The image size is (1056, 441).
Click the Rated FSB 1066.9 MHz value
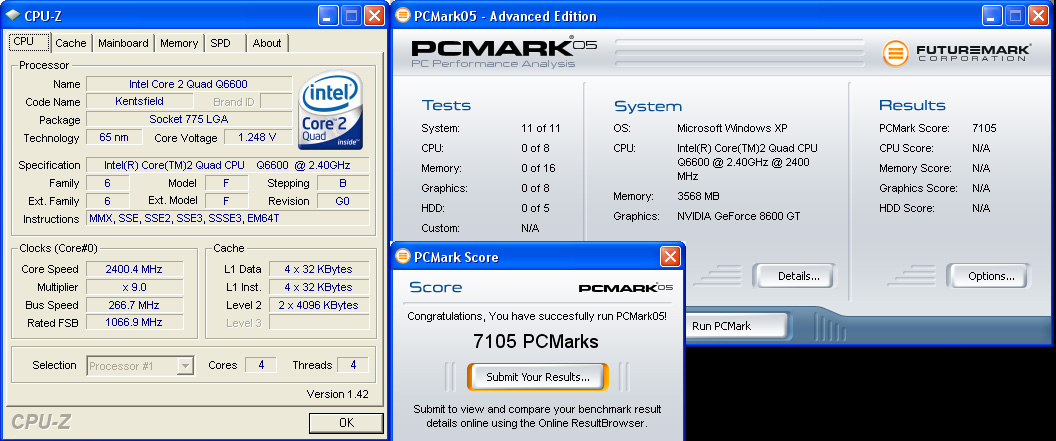click(x=134, y=323)
